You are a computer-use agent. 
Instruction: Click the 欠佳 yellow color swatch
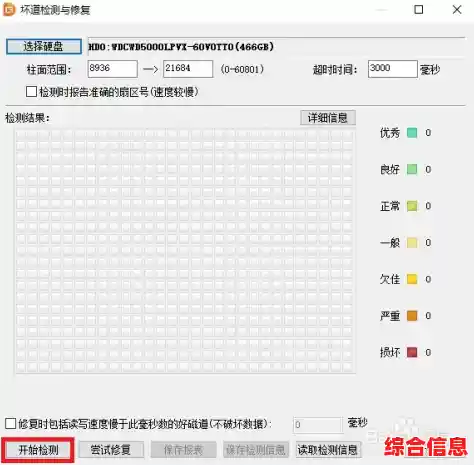coord(412,279)
